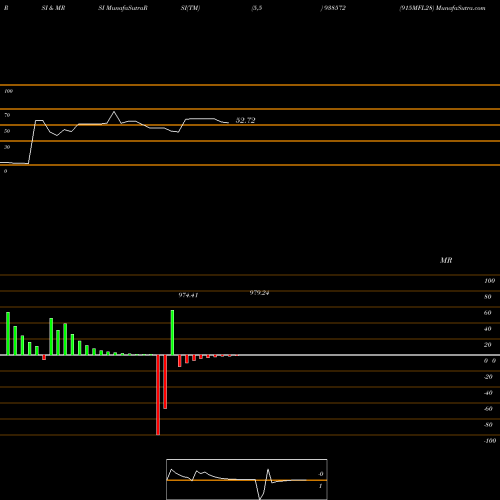This screenshot has height=500, width=500.
Task: Click the -100 label on MR axis
Action: tap(489, 441)
